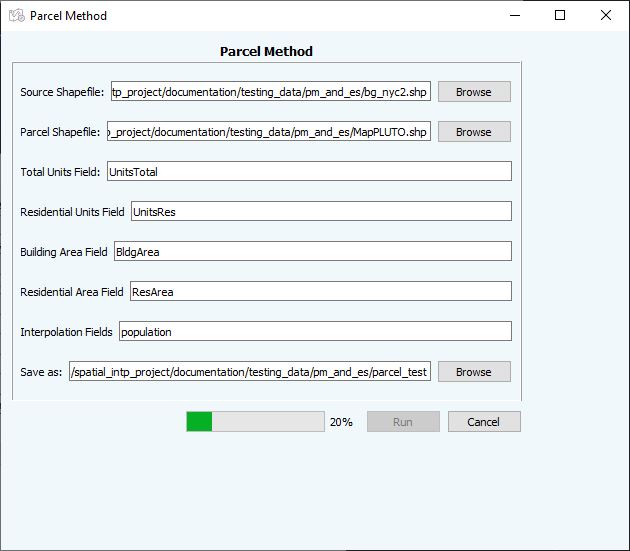Click the 20% progress label

point(341,422)
